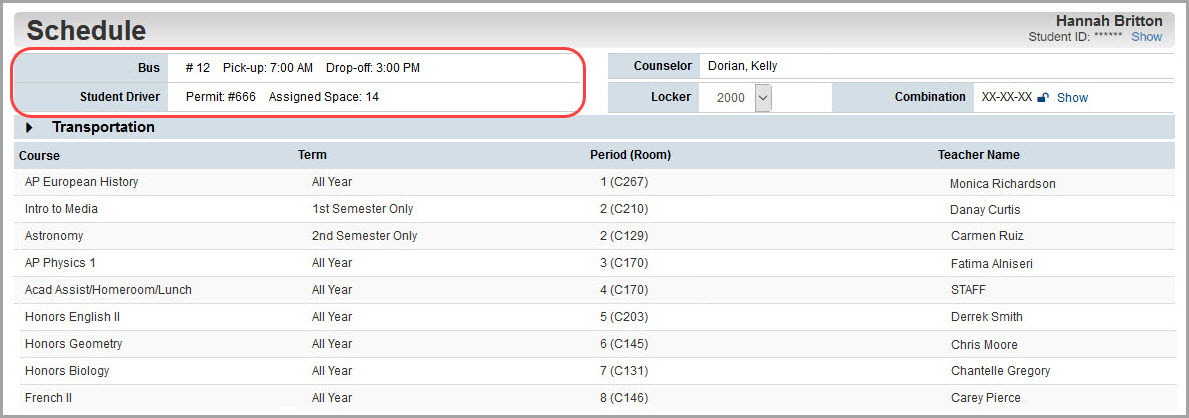Image resolution: width=1189 pixels, height=418 pixels.
Task: Click teacher name Monica Richardson
Action: click(1002, 184)
